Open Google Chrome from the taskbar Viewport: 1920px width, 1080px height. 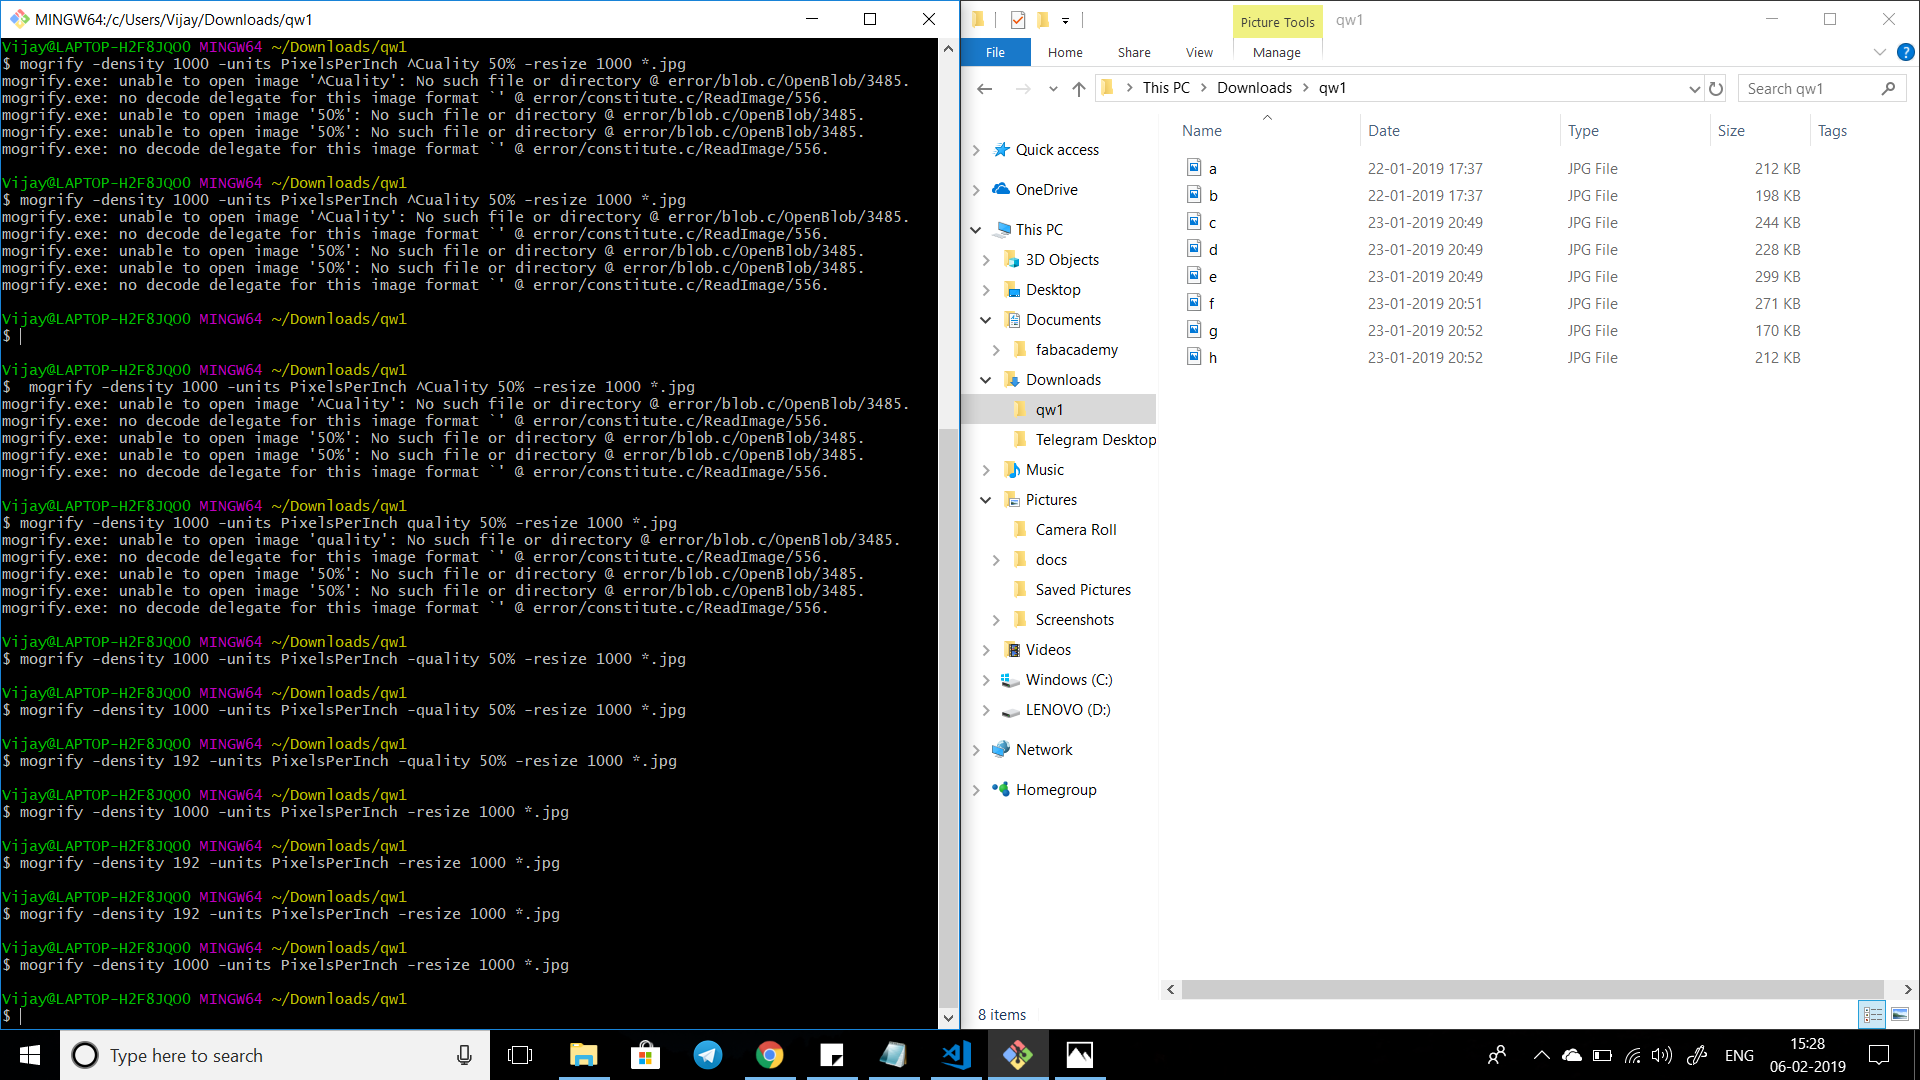pos(770,1055)
